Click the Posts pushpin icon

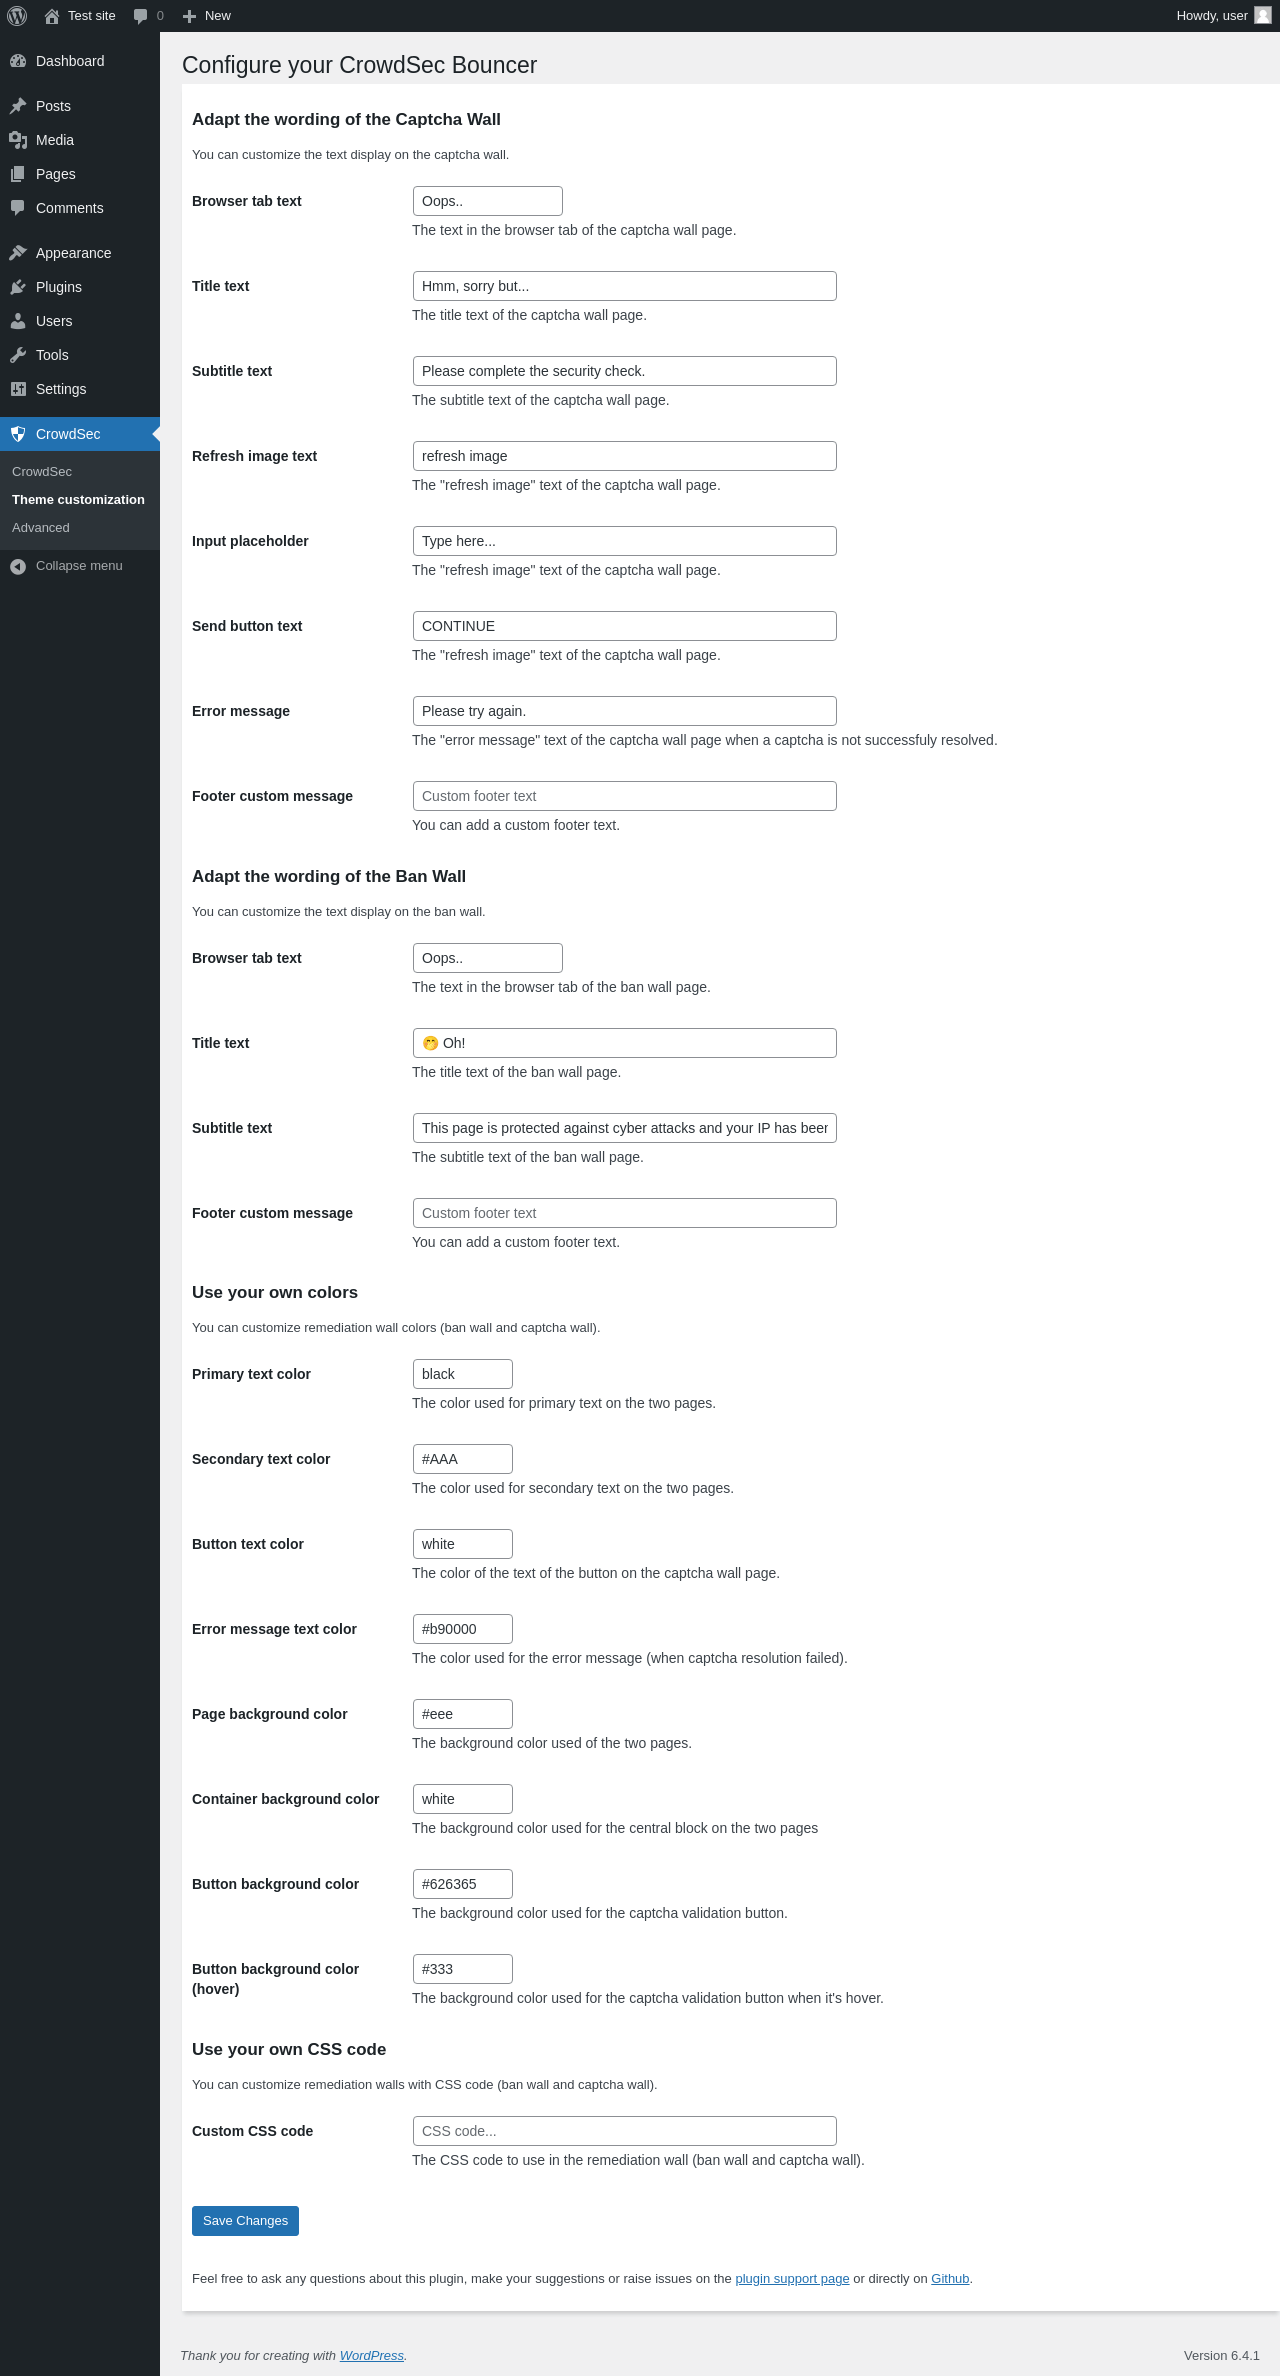coord(18,106)
